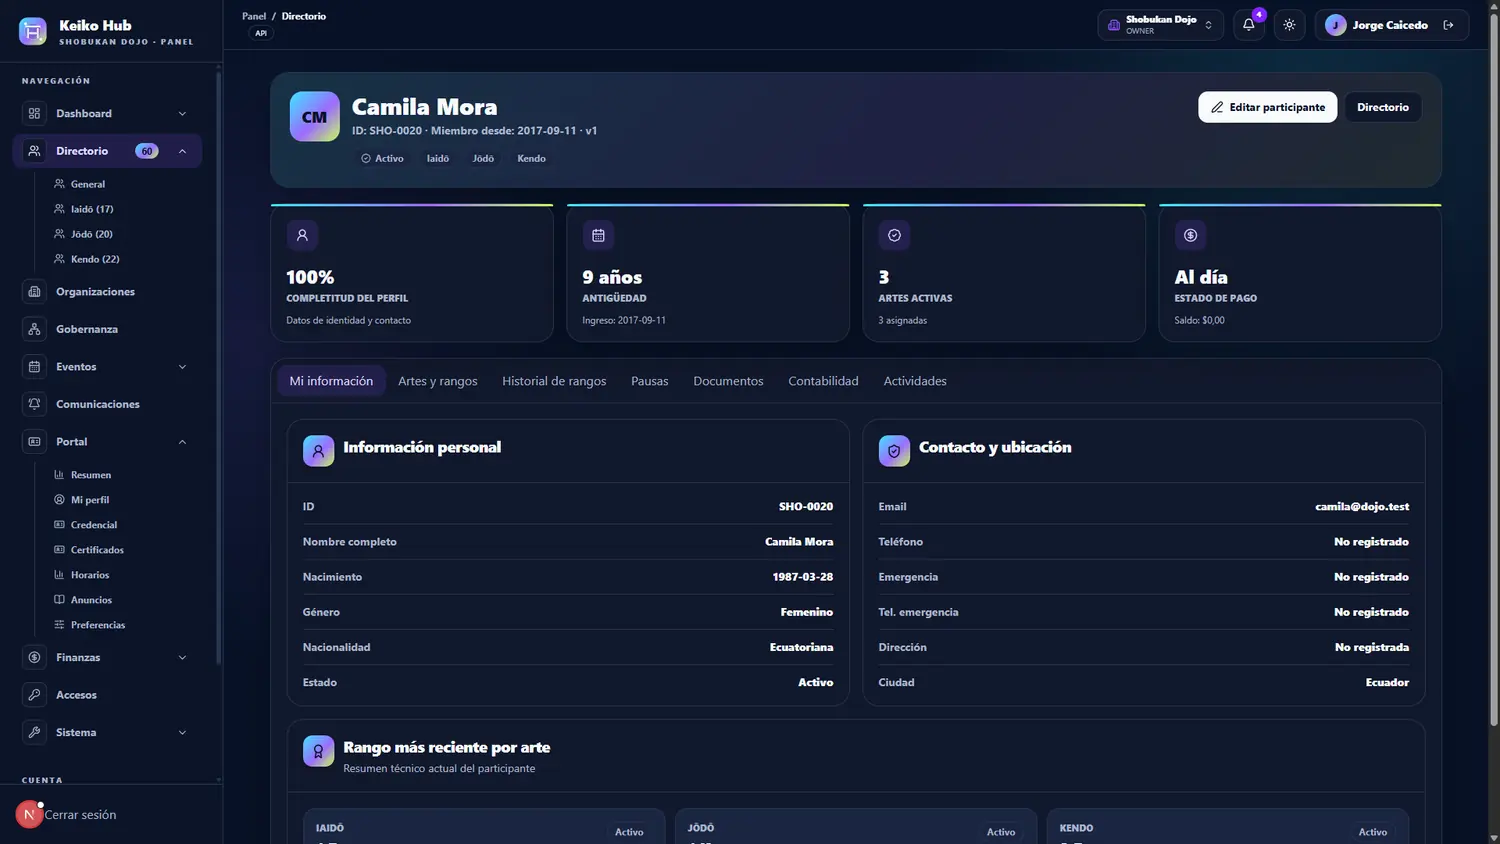Expand the Dashboard menu chevron

tap(182, 114)
